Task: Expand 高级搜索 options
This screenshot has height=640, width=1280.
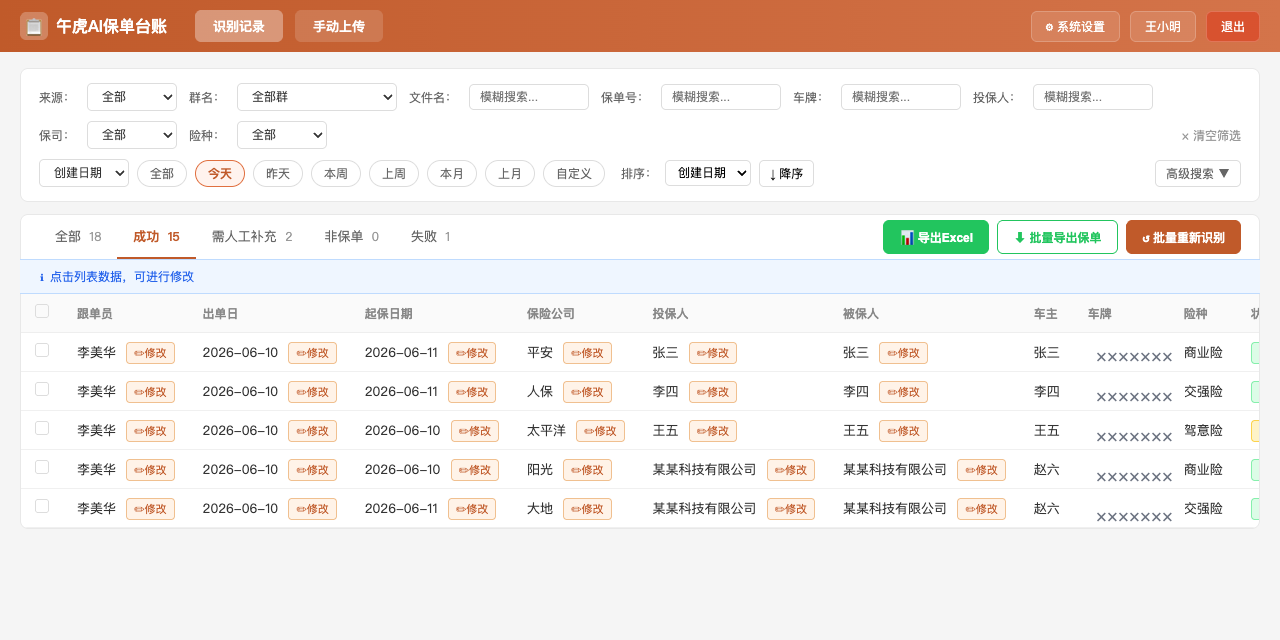Action: click(x=1198, y=173)
